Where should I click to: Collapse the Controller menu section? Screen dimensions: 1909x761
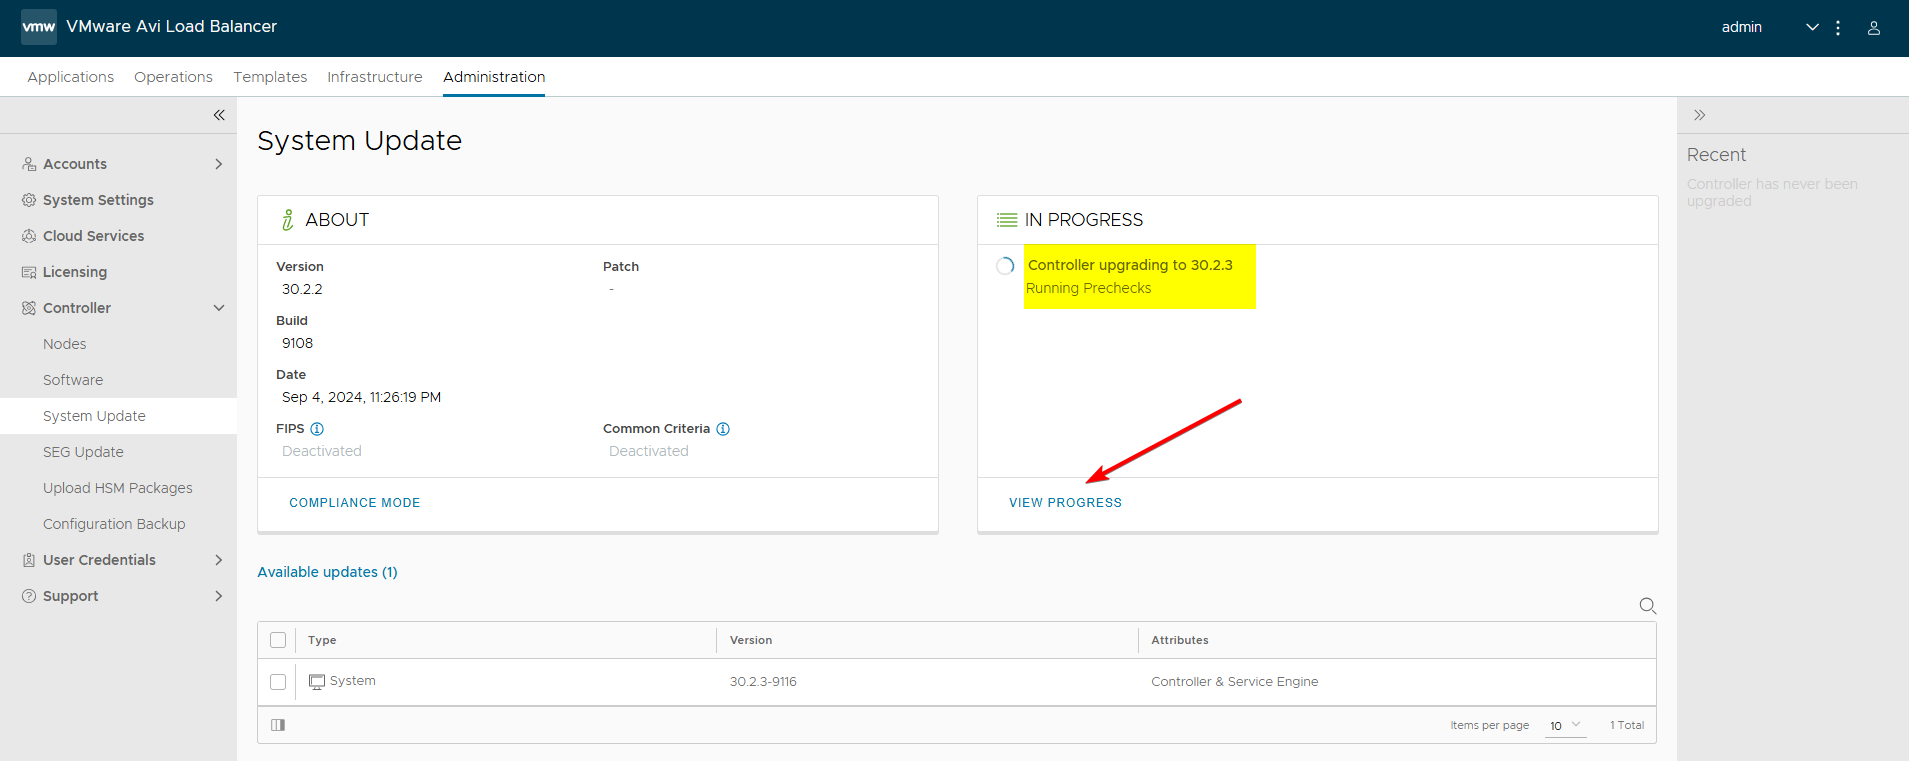tap(218, 308)
